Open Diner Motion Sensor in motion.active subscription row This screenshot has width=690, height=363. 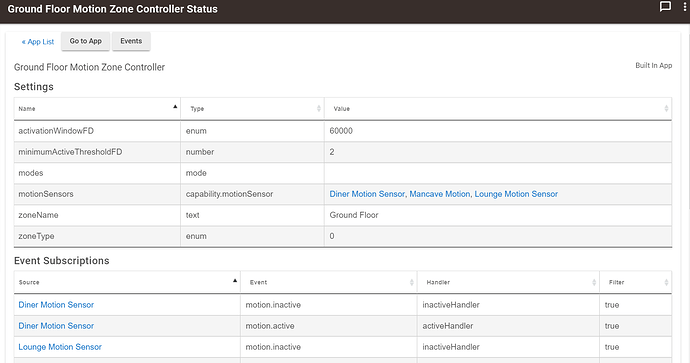pyautogui.click(x=56, y=326)
